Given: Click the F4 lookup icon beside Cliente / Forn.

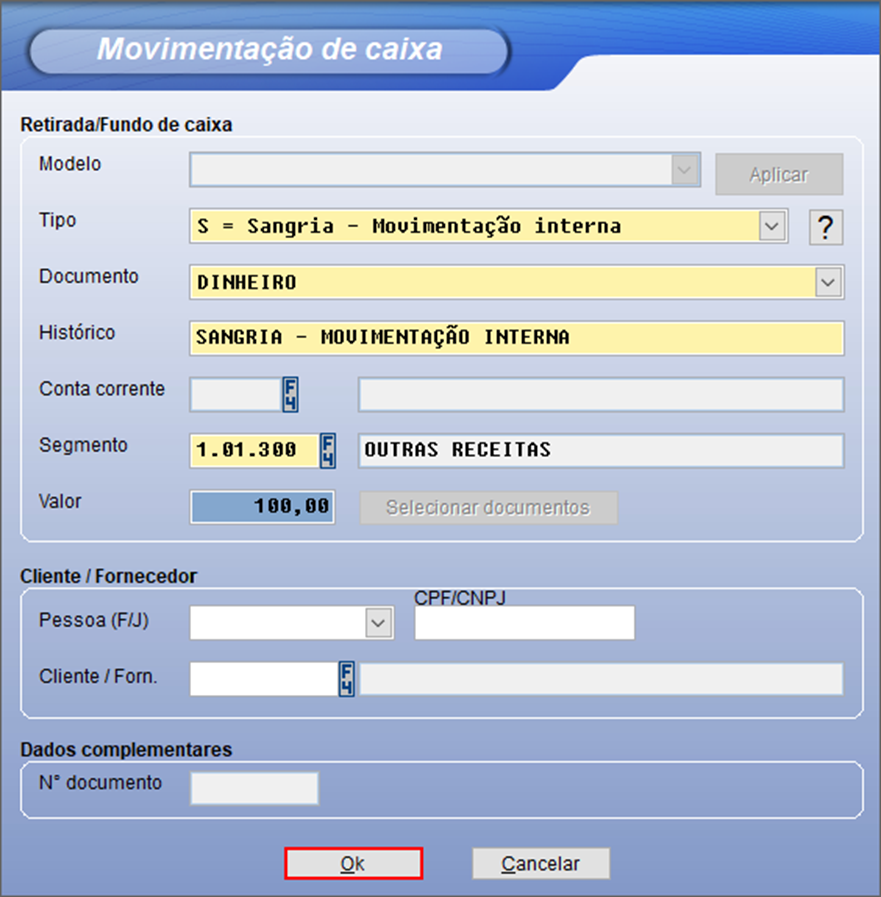Looking at the screenshot, I should pyautogui.click(x=347, y=679).
